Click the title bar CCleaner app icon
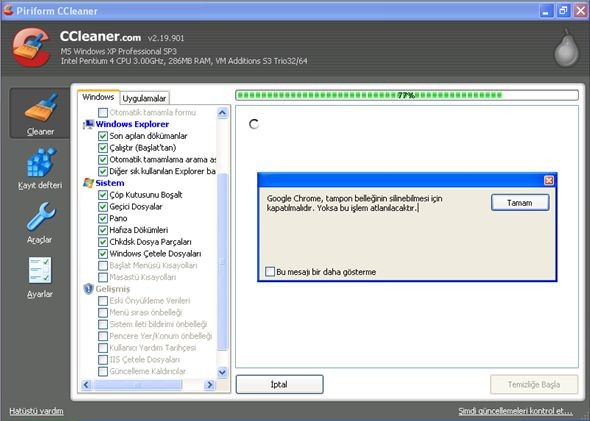This screenshot has width=590, height=421. [x=8, y=10]
